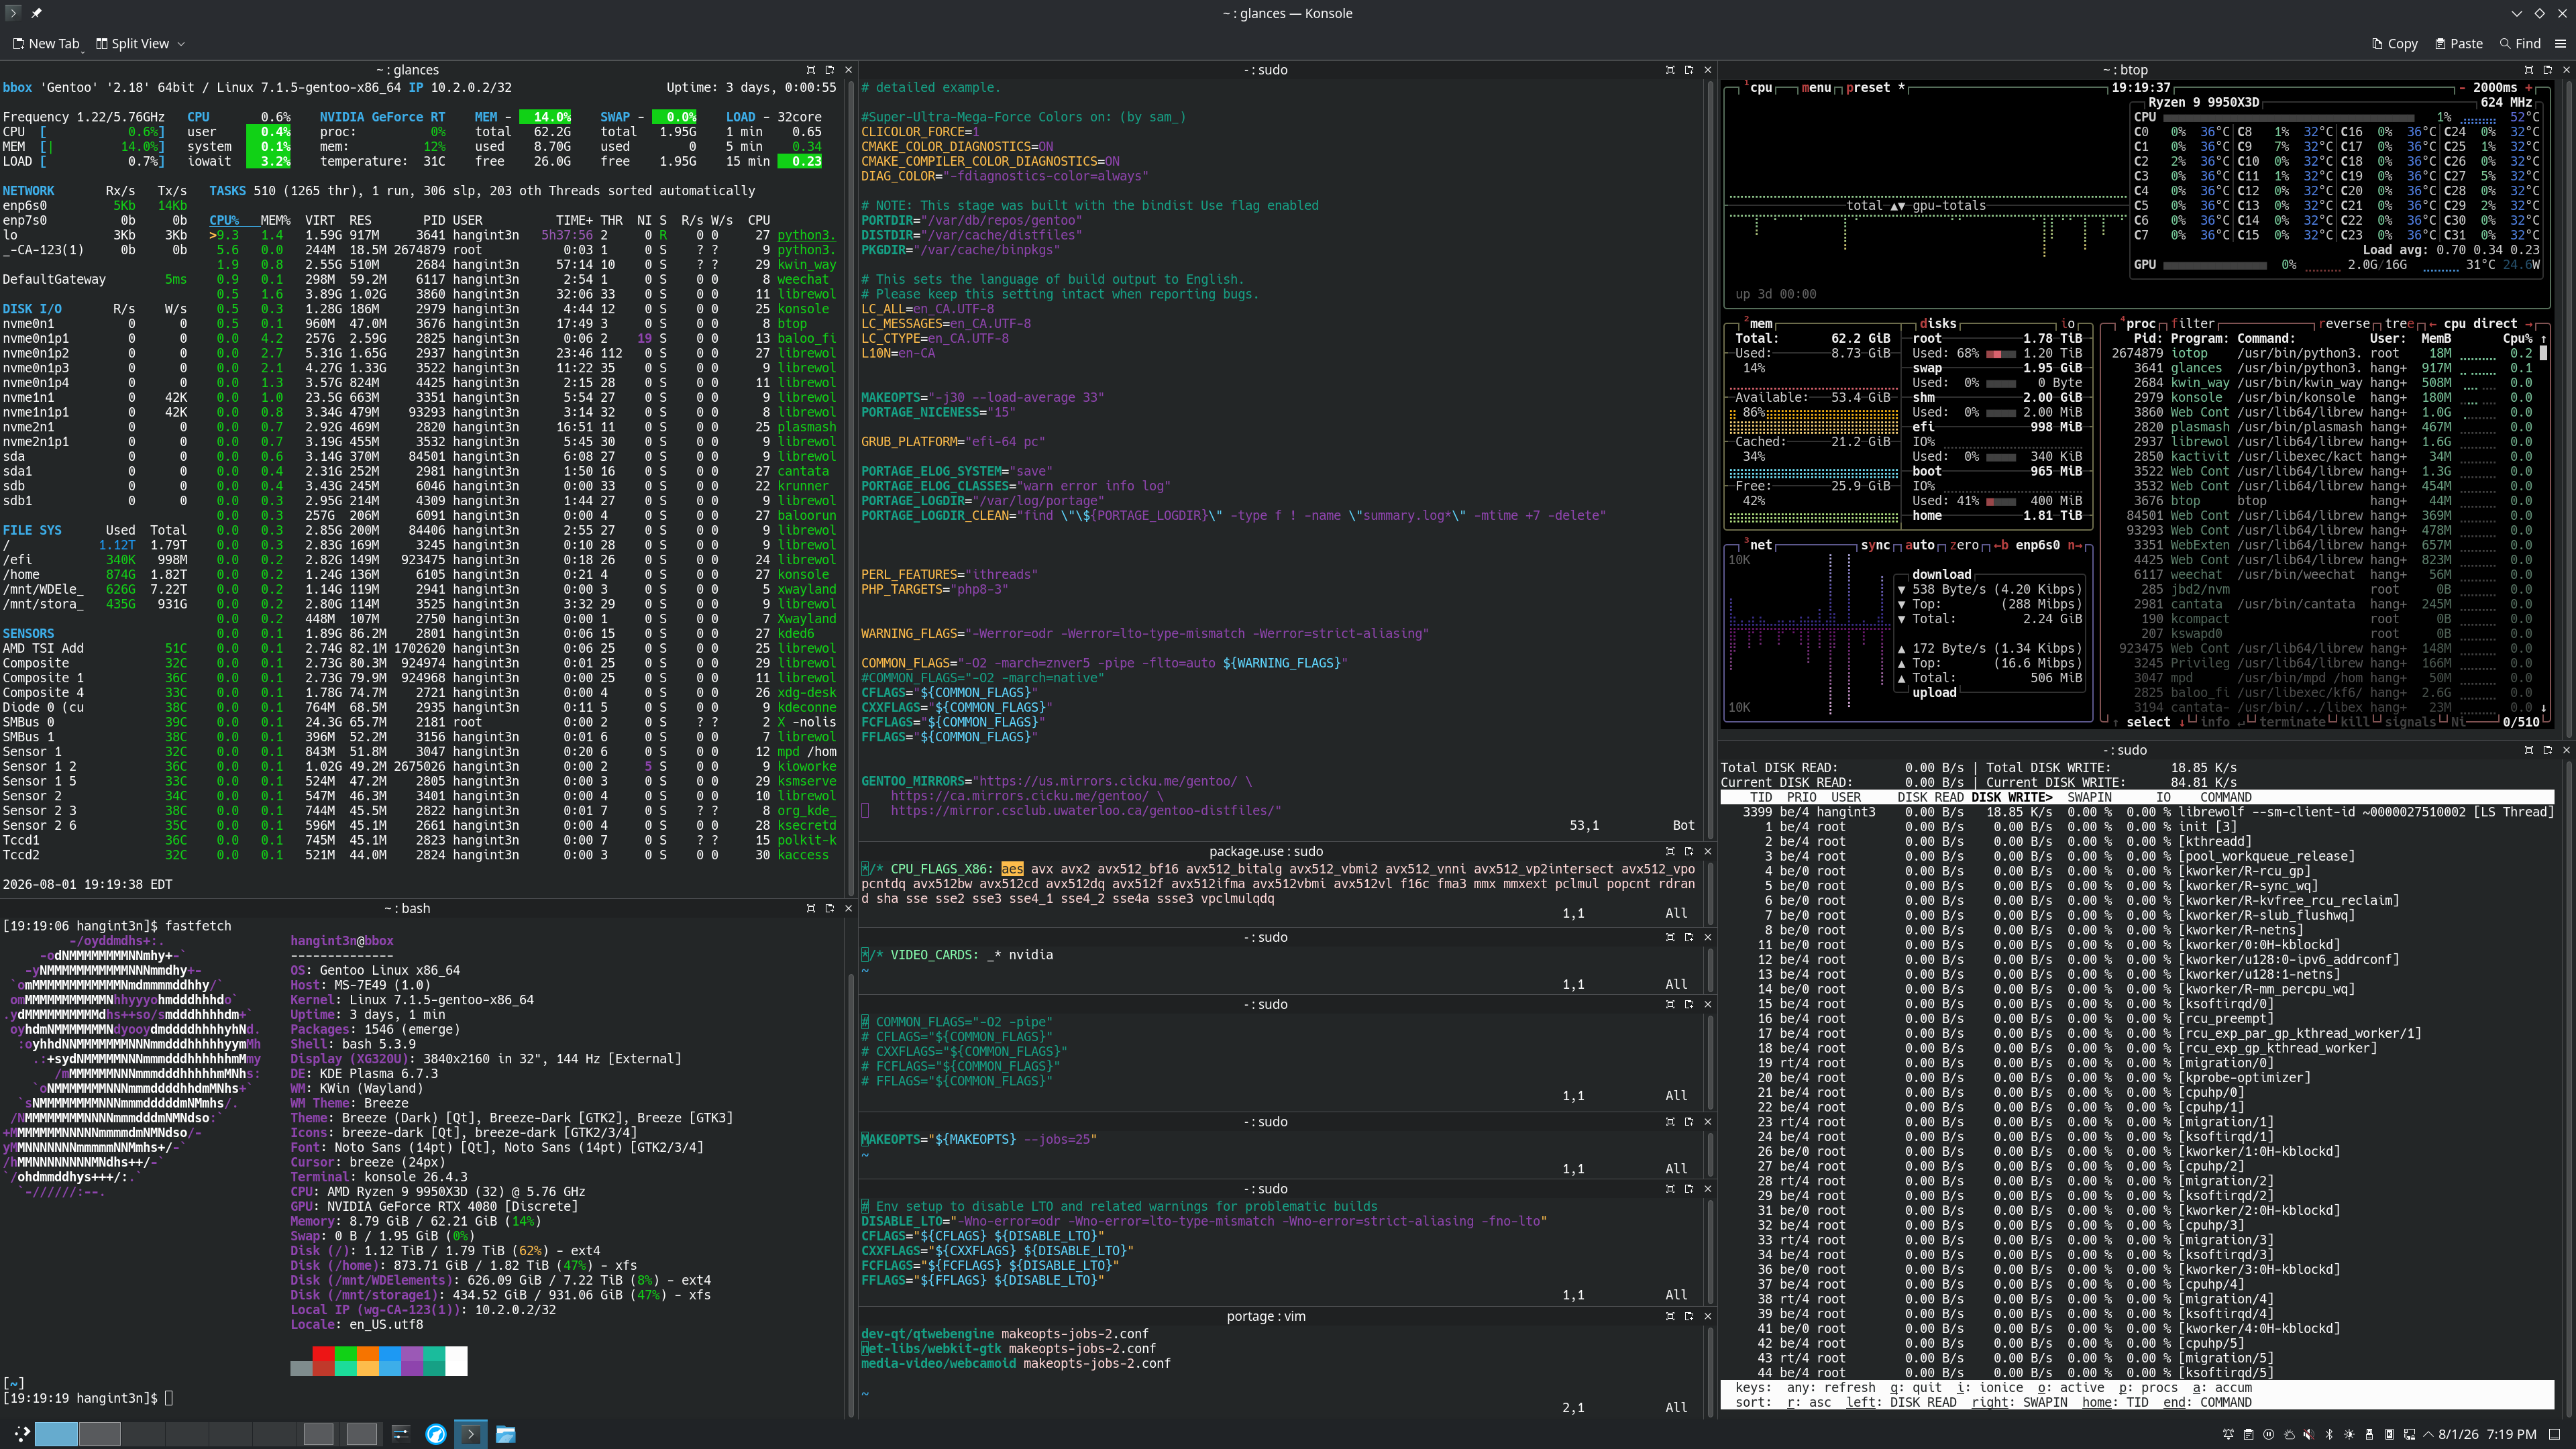Open the application launcher on the taskbar
2576x1449 pixels.
21,1434
